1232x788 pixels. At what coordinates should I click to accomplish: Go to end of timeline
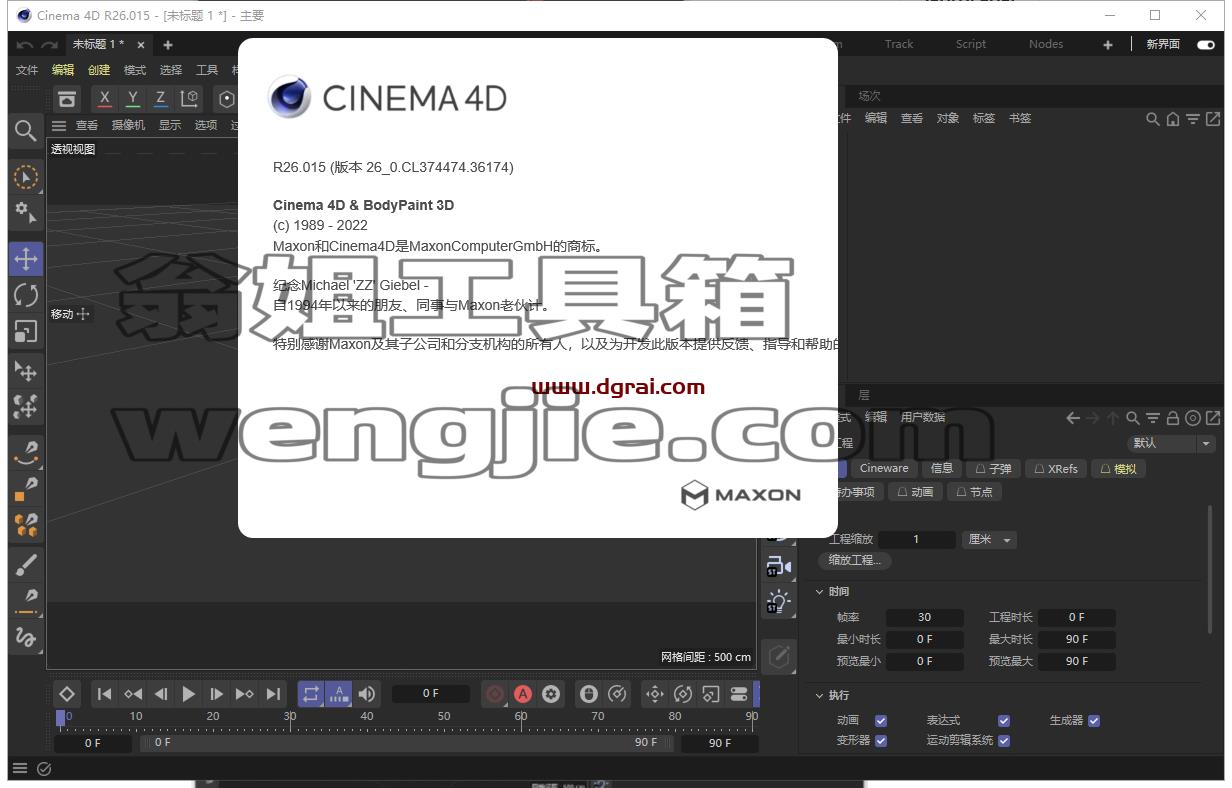tap(272, 694)
